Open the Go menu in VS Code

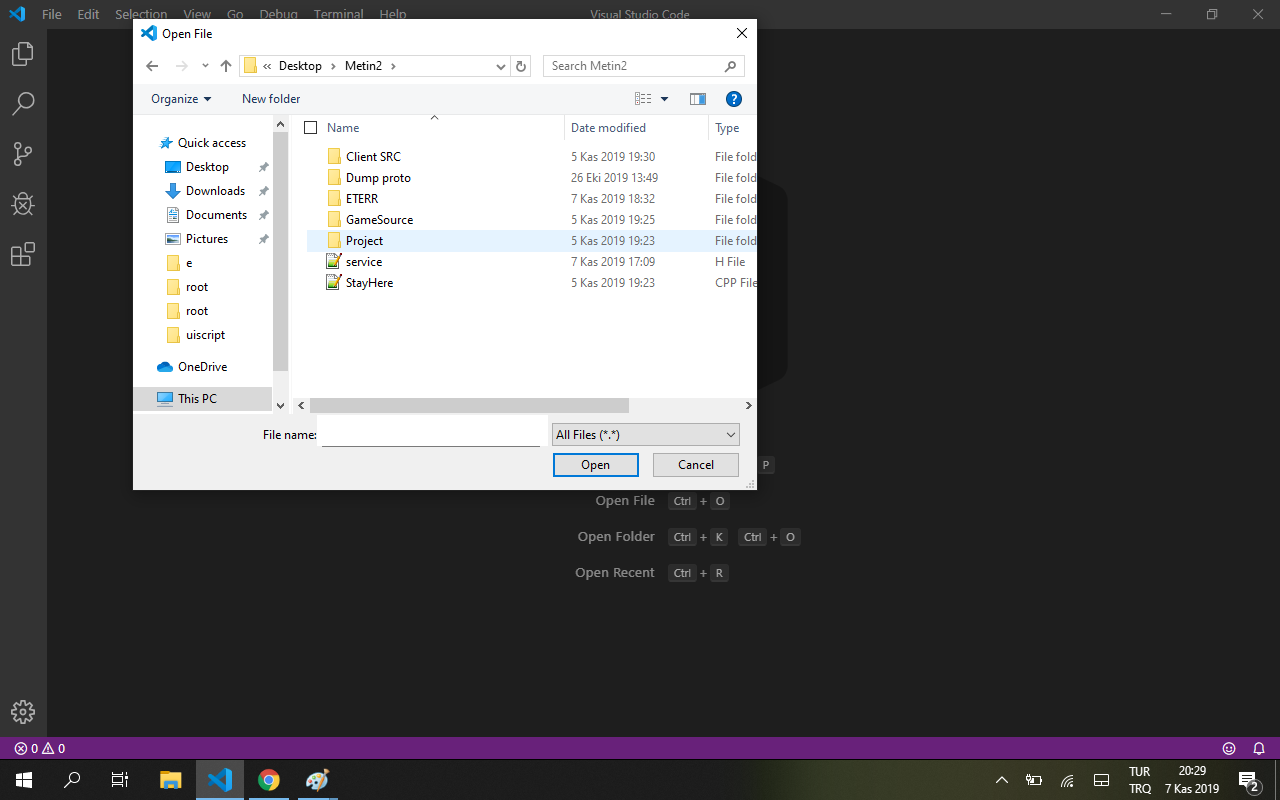click(235, 15)
